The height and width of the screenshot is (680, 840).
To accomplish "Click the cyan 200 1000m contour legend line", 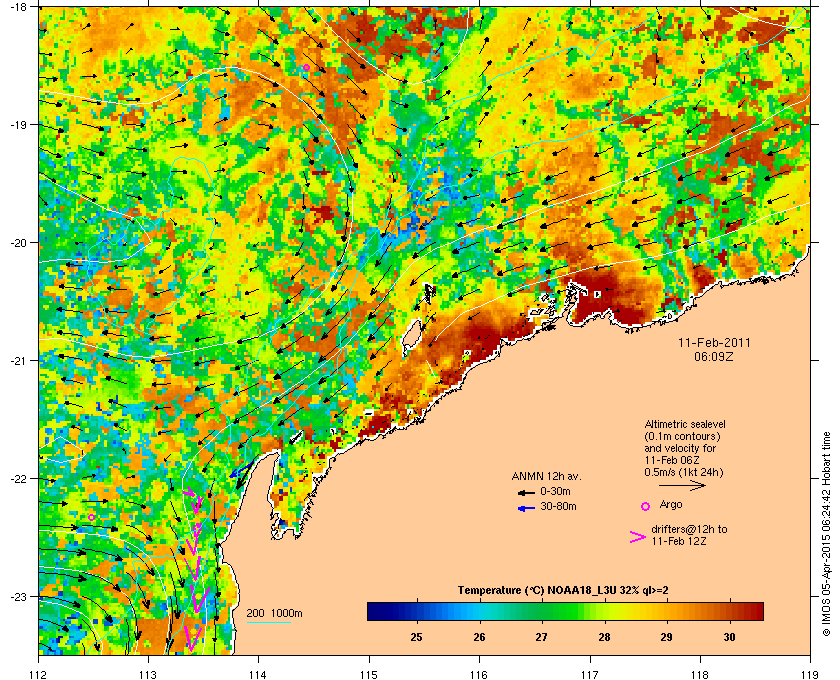I will pos(268,623).
